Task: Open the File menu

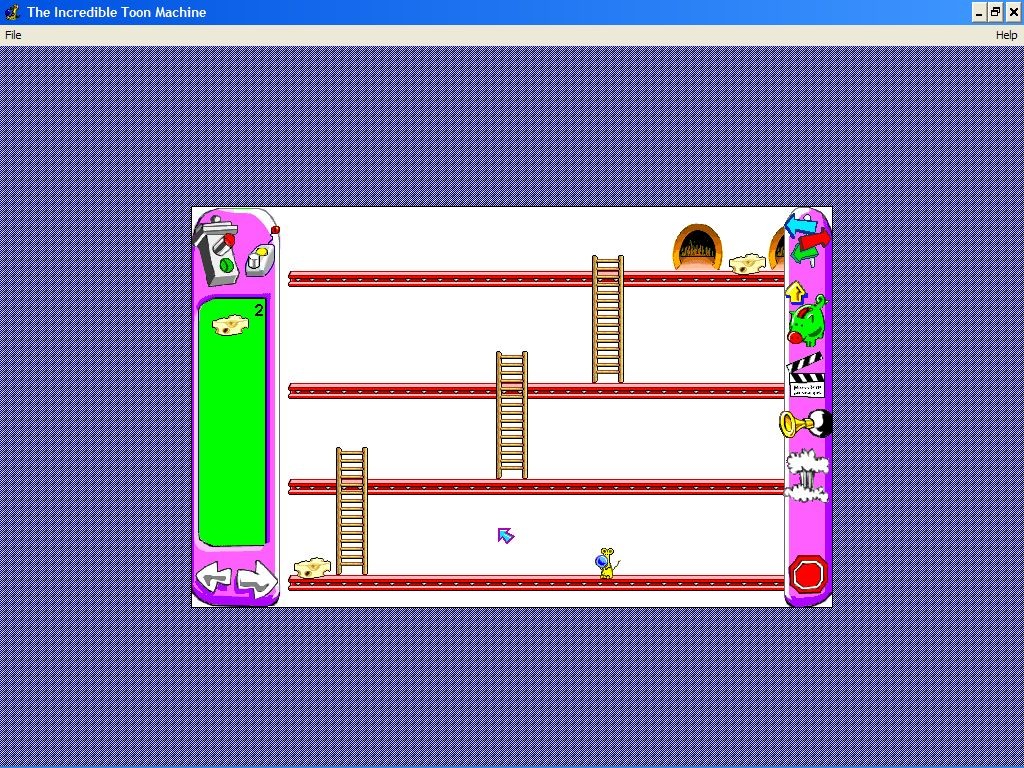Action: [13, 35]
